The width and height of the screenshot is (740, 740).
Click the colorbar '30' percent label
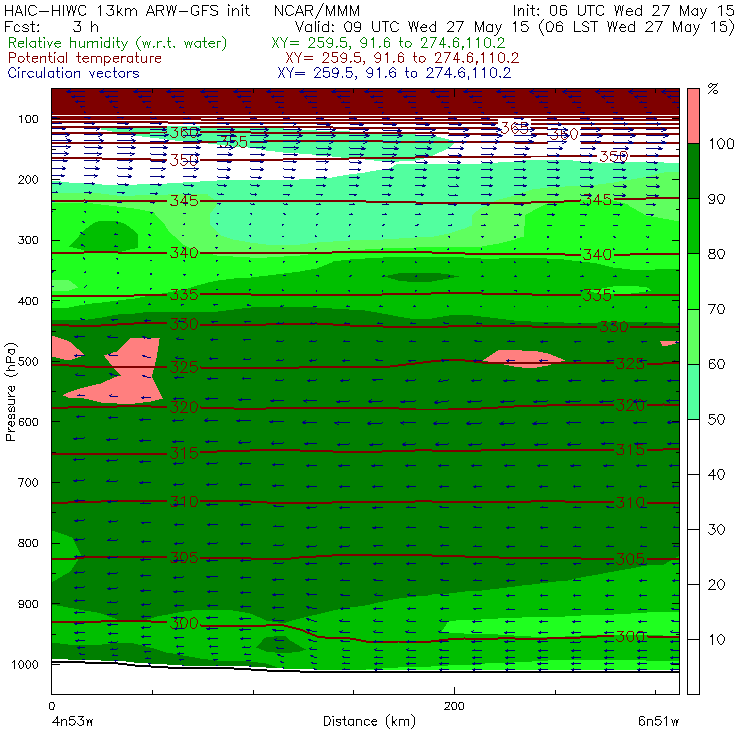[x=717, y=530]
